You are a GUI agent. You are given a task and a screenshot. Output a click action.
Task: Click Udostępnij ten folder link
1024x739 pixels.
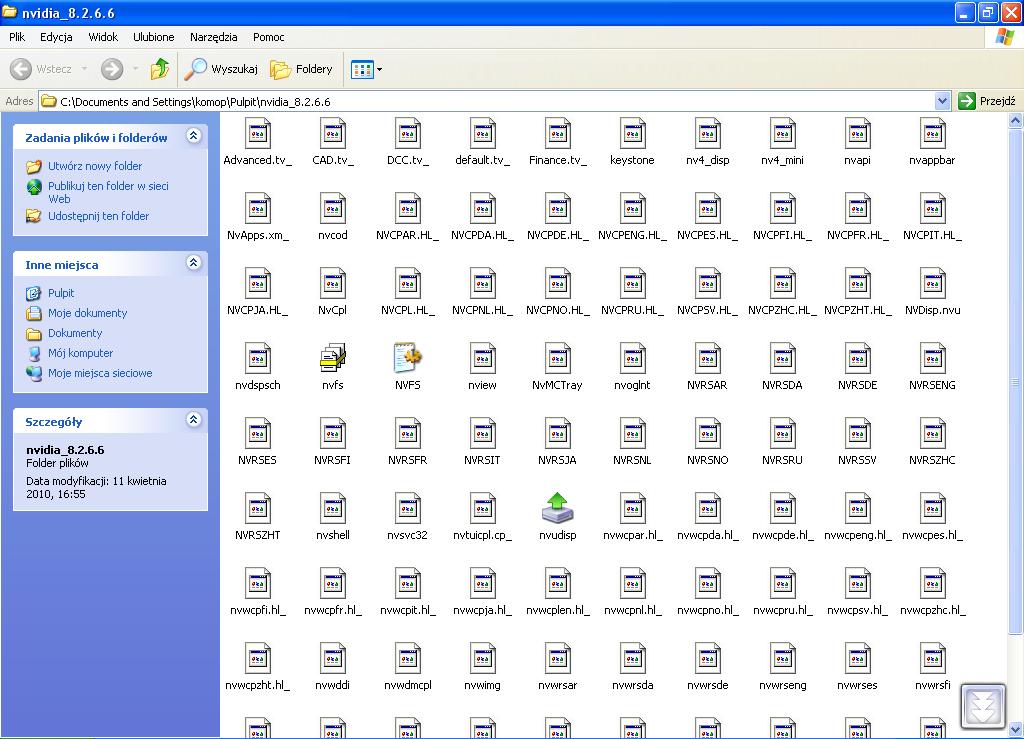click(x=98, y=216)
